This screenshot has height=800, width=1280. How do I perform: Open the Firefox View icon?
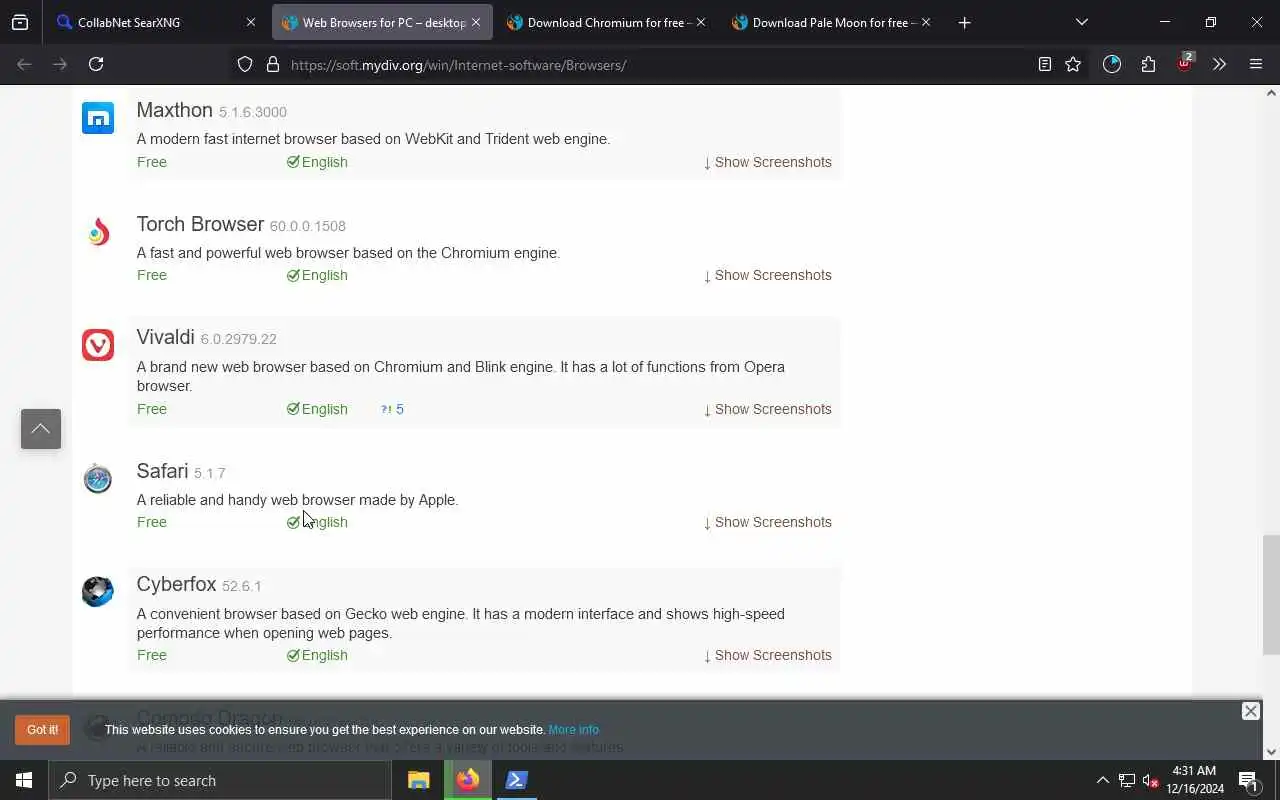coord(20,22)
